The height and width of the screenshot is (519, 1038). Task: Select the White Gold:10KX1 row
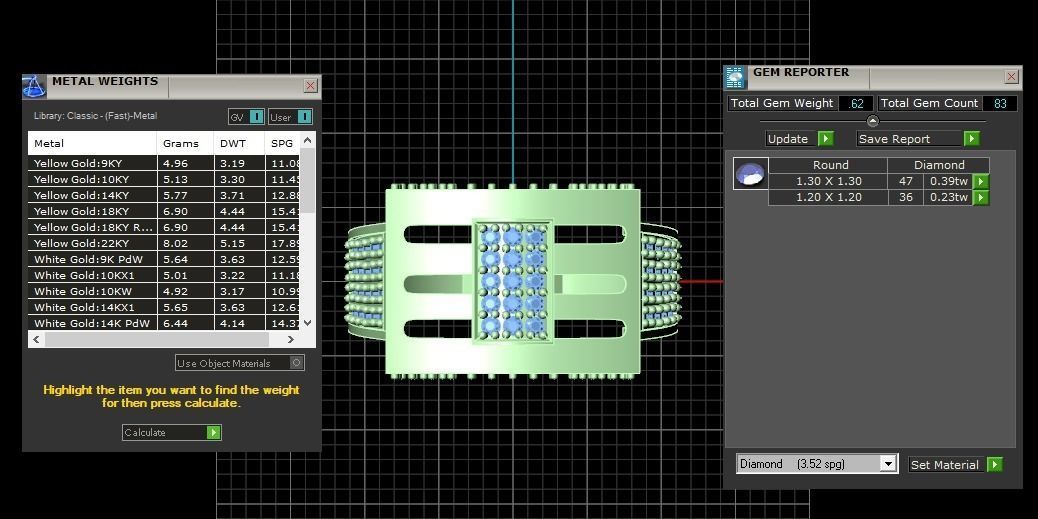pyautogui.click(x=164, y=275)
